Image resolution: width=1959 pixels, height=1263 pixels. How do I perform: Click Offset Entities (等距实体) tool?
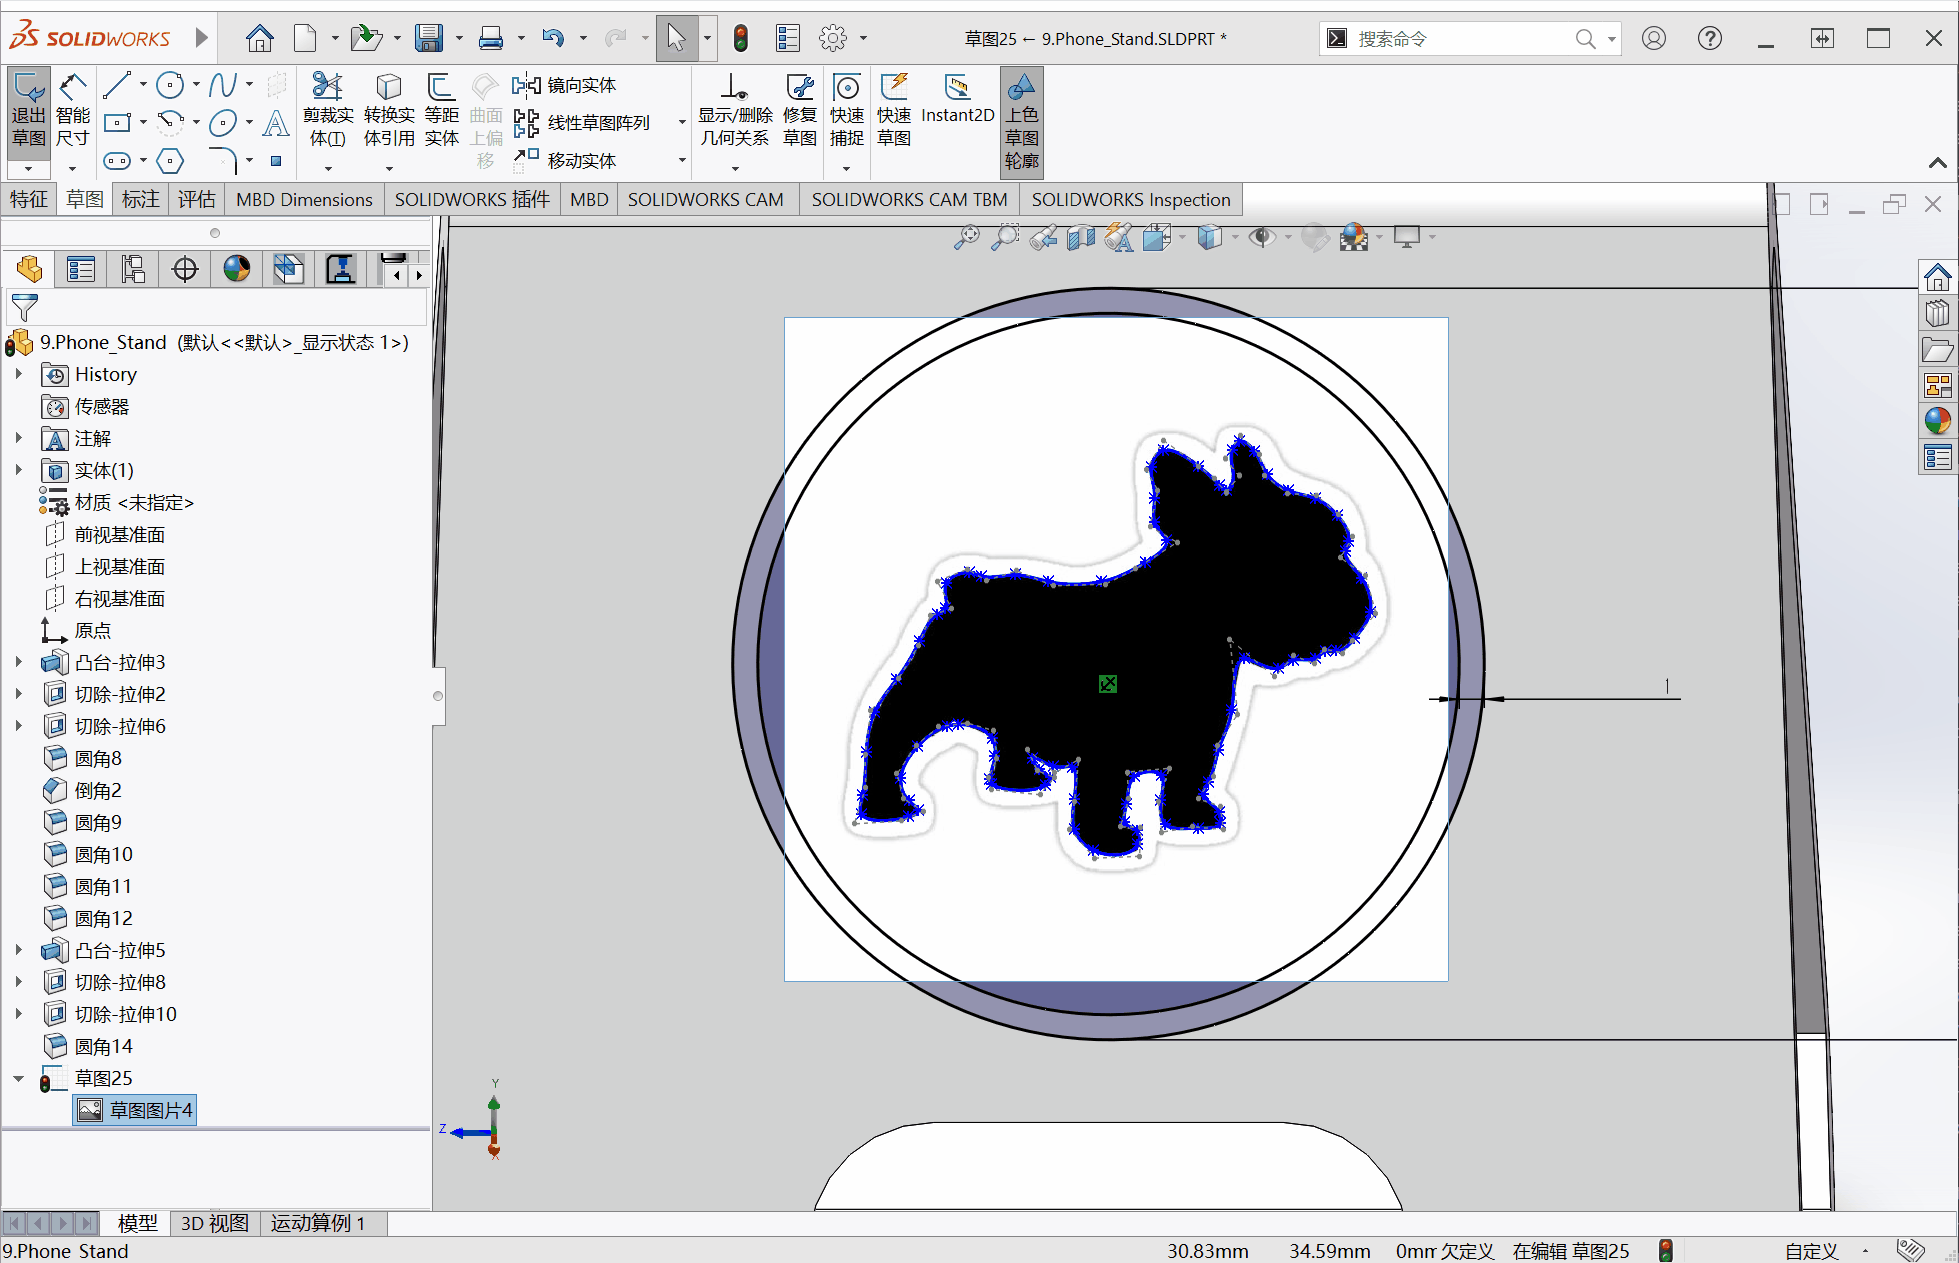pyautogui.click(x=441, y=110)
